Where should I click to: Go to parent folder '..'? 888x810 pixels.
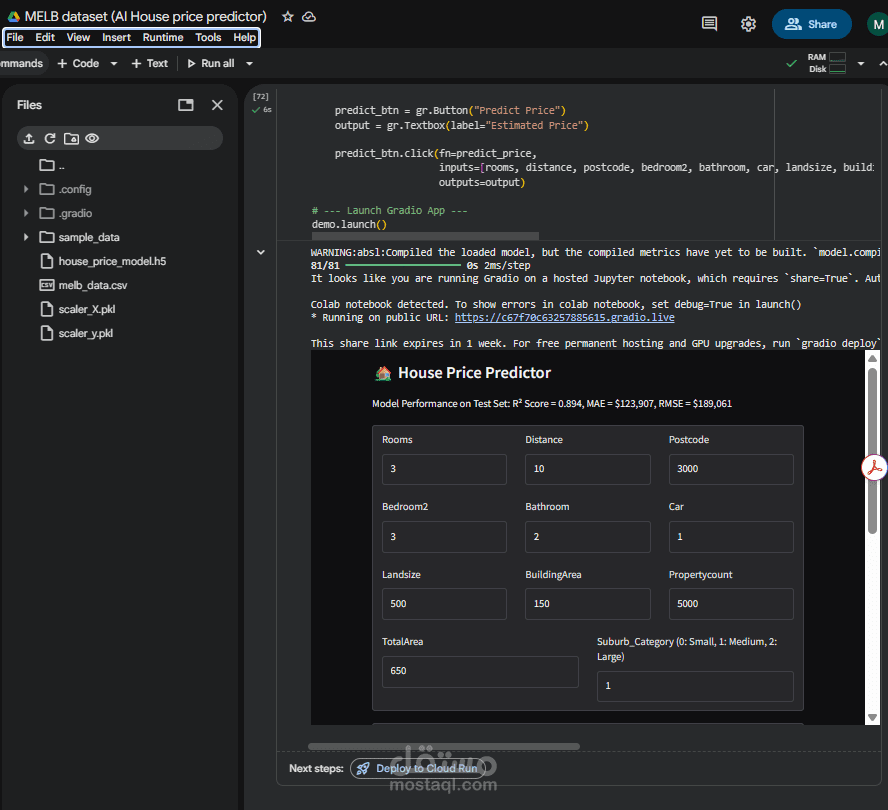52,165
